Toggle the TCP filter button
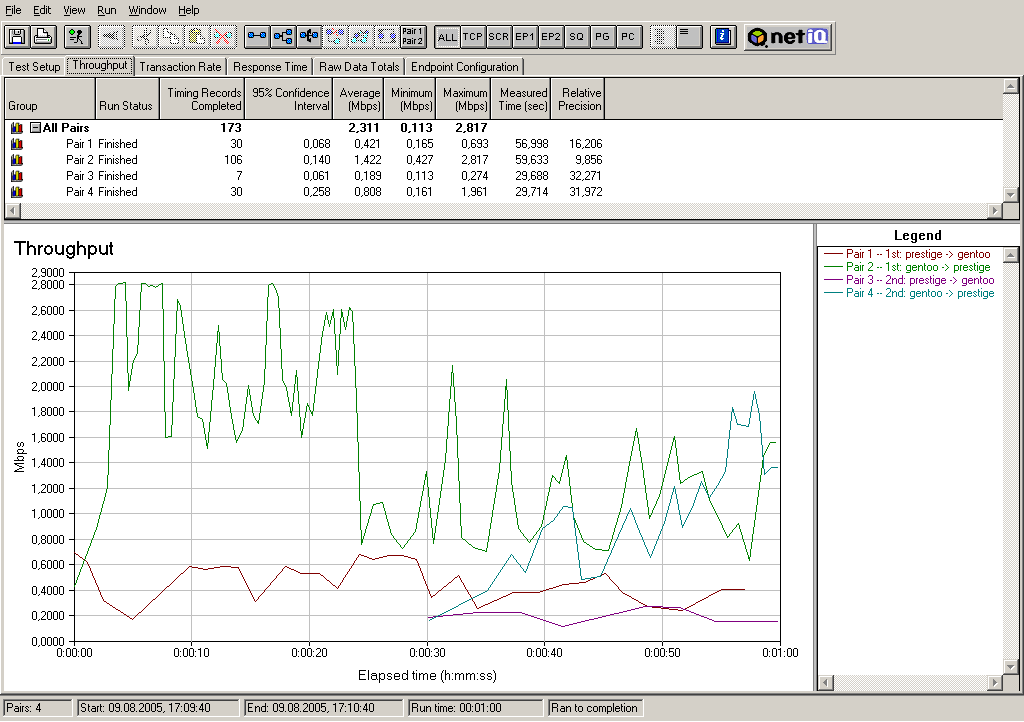This screenshot has width=1024, height=722. pyautogui.click(x=473, y=37)
